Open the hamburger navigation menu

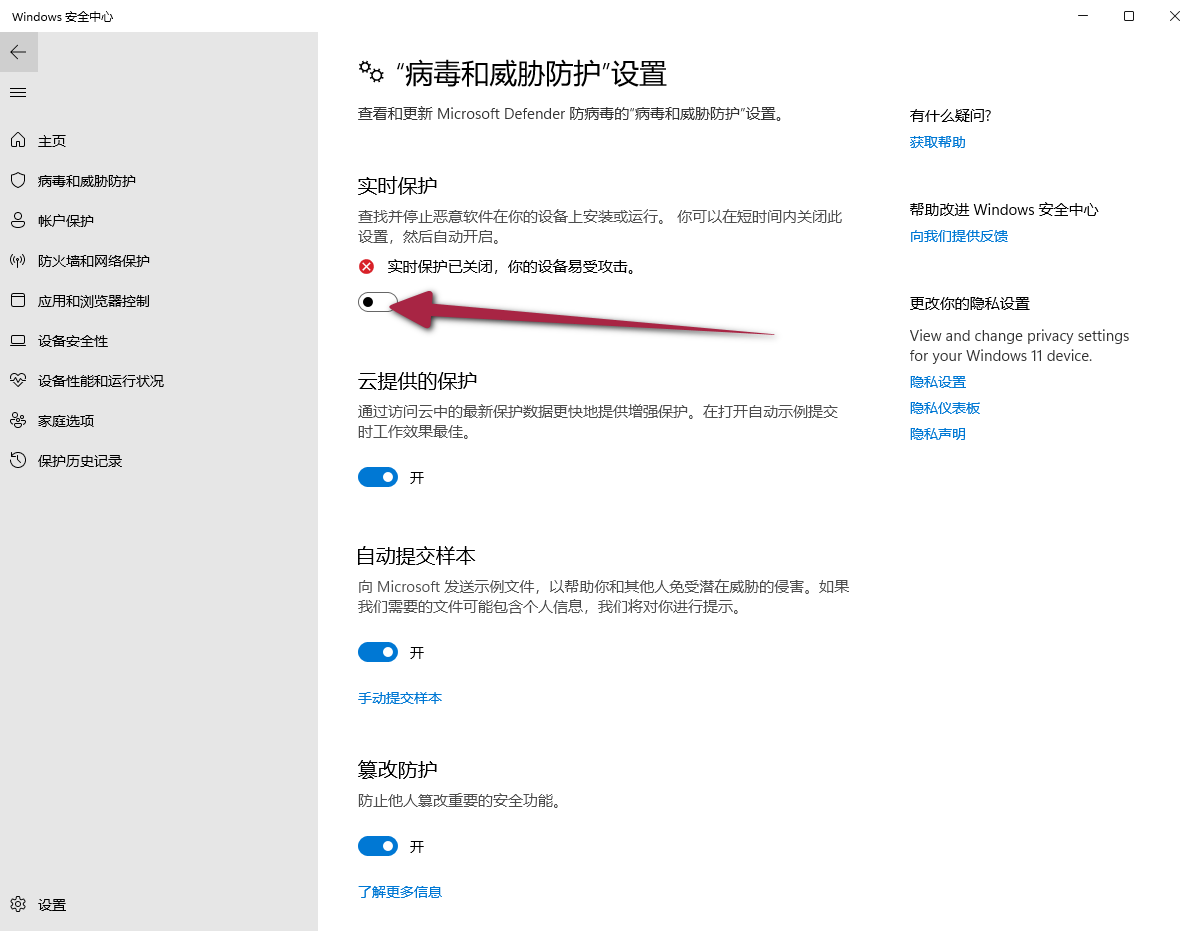(18, 93)
